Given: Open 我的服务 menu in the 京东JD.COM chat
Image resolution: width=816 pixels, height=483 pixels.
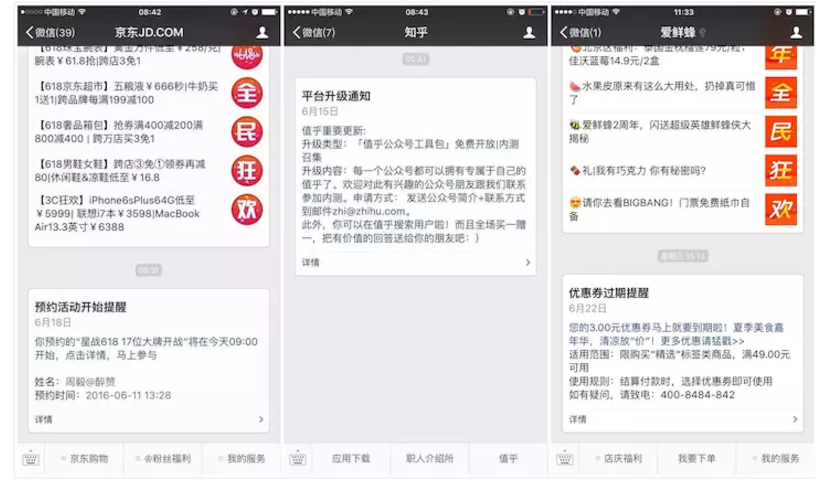Looking at the screenshot, I should (x=241, y=459).
